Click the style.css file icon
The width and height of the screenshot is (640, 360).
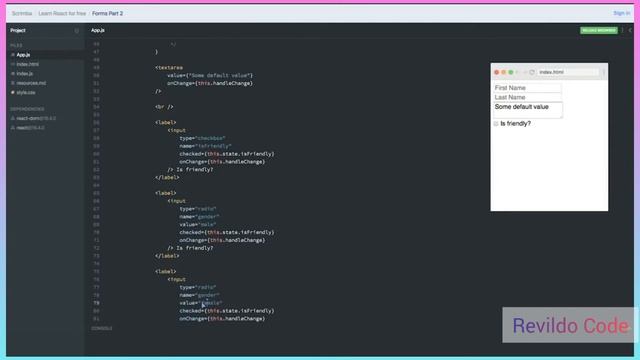click(13, 92)
